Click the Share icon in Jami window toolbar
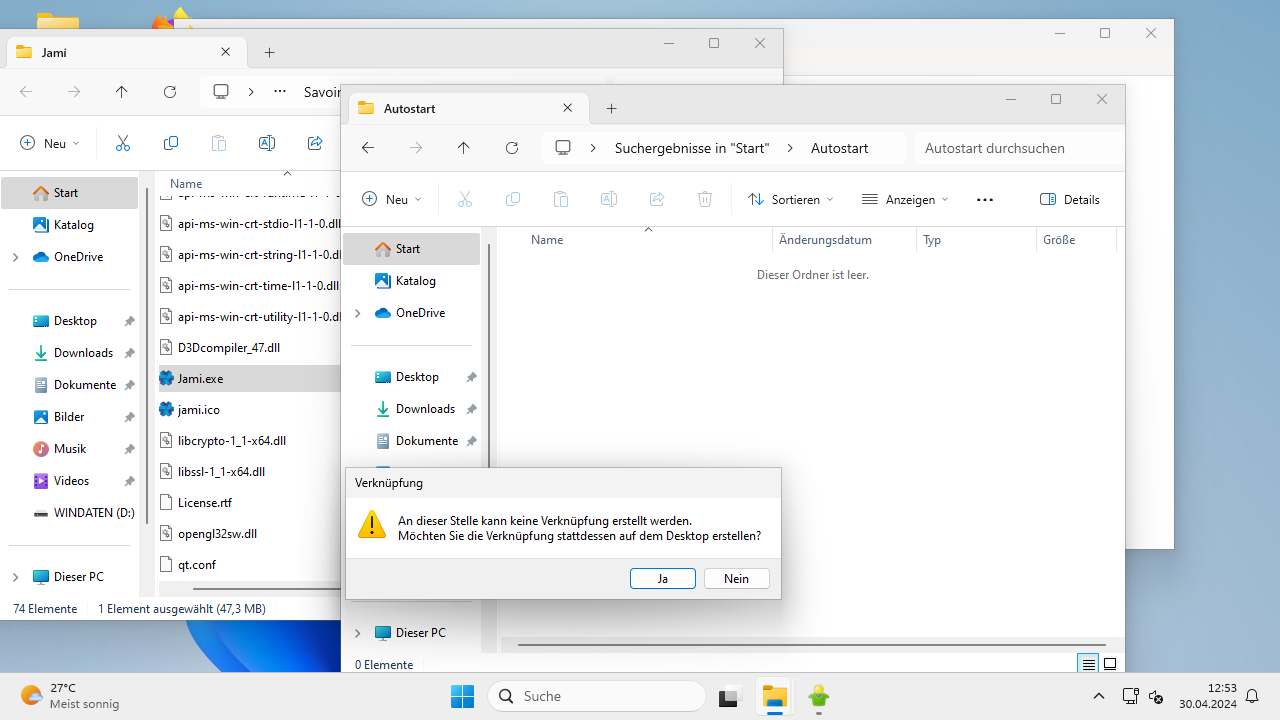Viewport: 1280px width, 720px height. point(315,143)
